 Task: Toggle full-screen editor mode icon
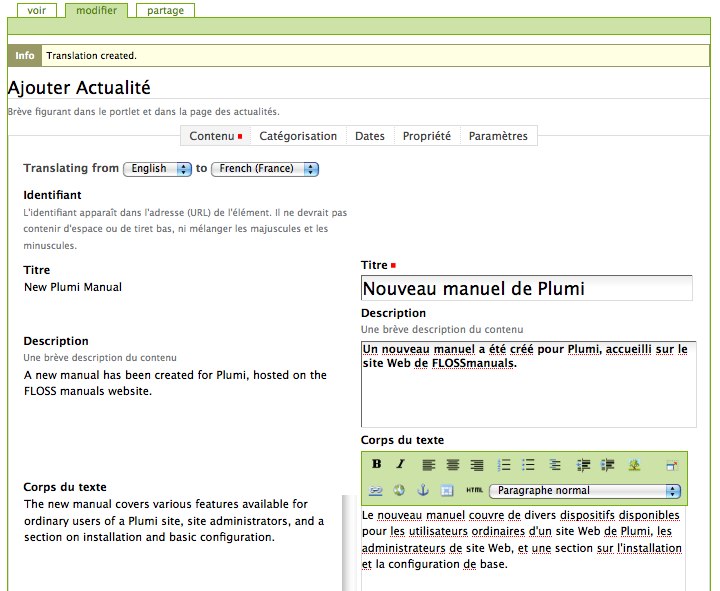coord(672,465)
